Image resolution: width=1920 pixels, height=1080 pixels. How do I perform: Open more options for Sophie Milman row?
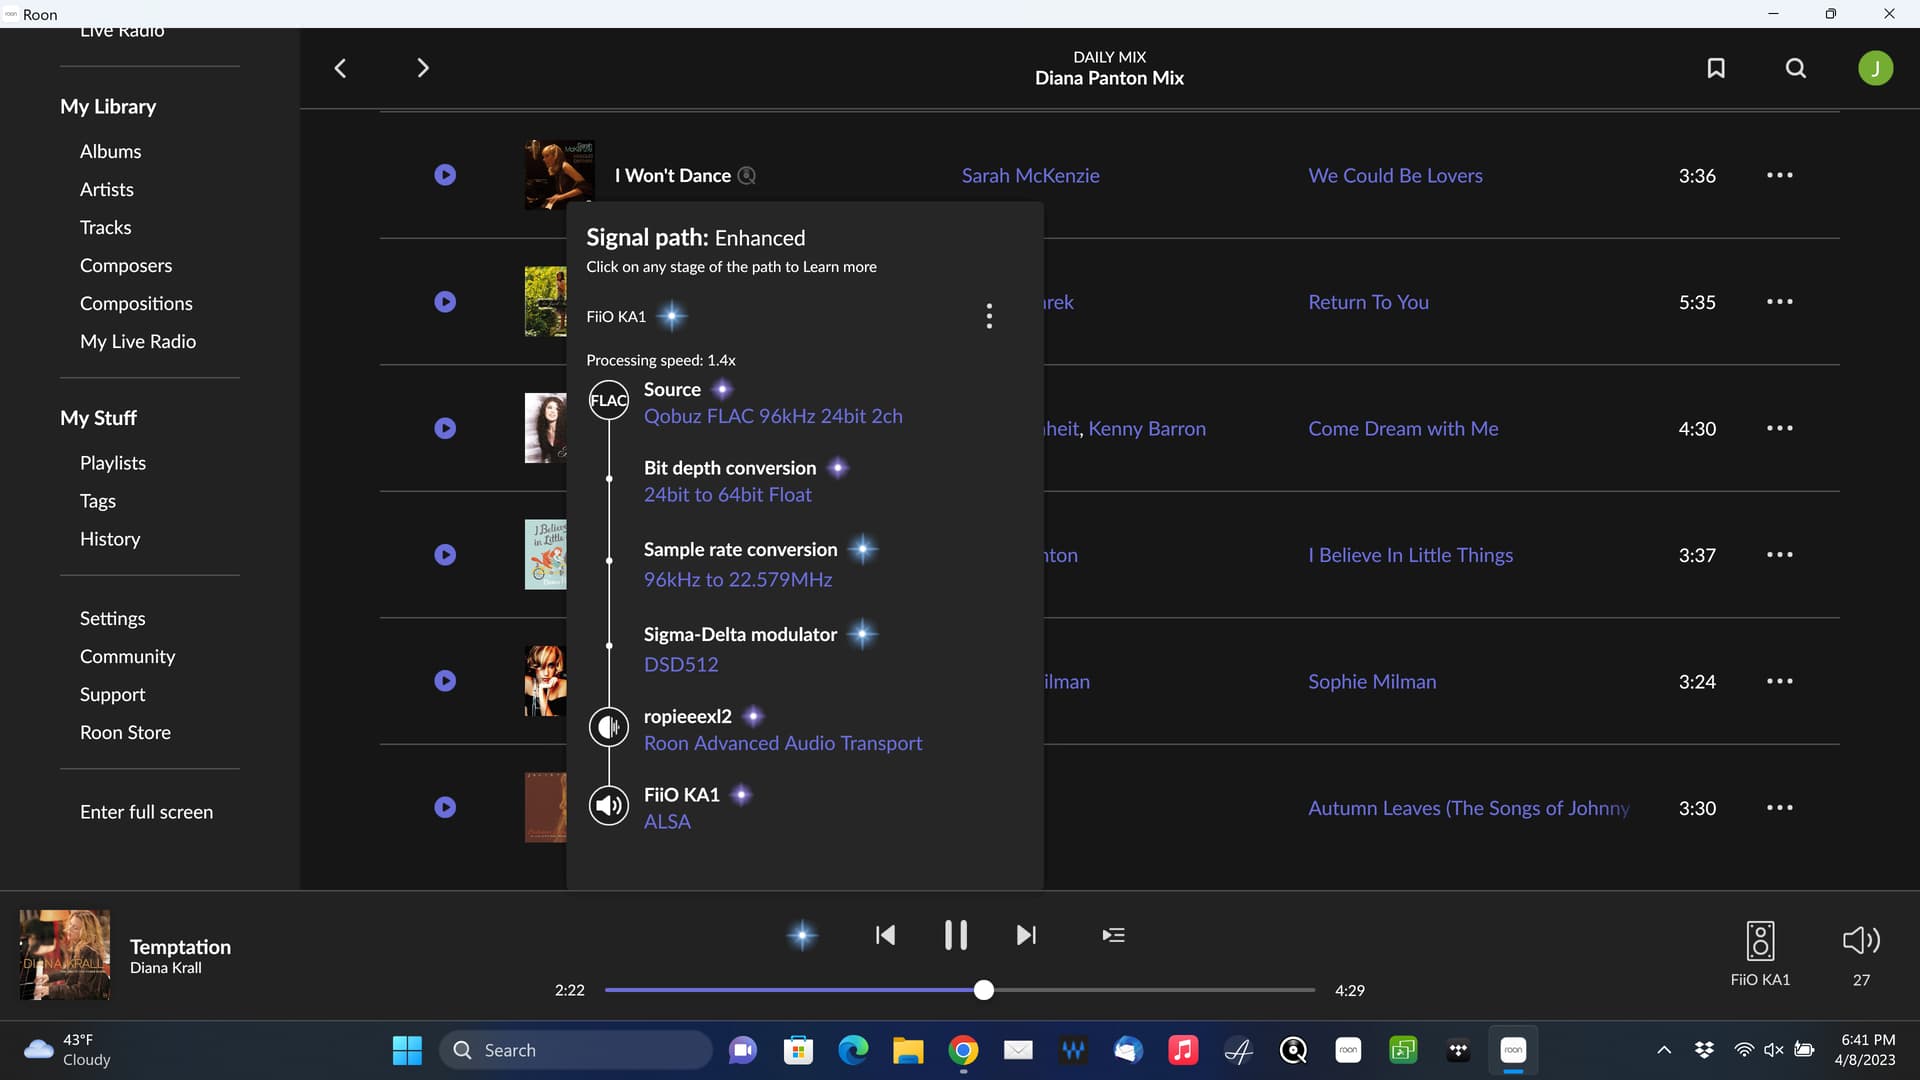point(1779,681)
